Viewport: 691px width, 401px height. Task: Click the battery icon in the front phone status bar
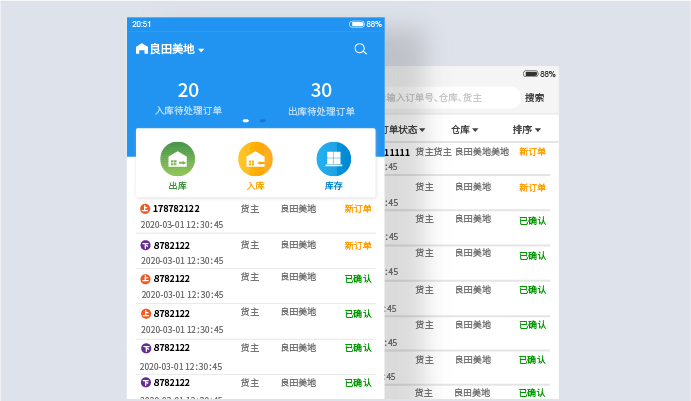pos(357,24)
